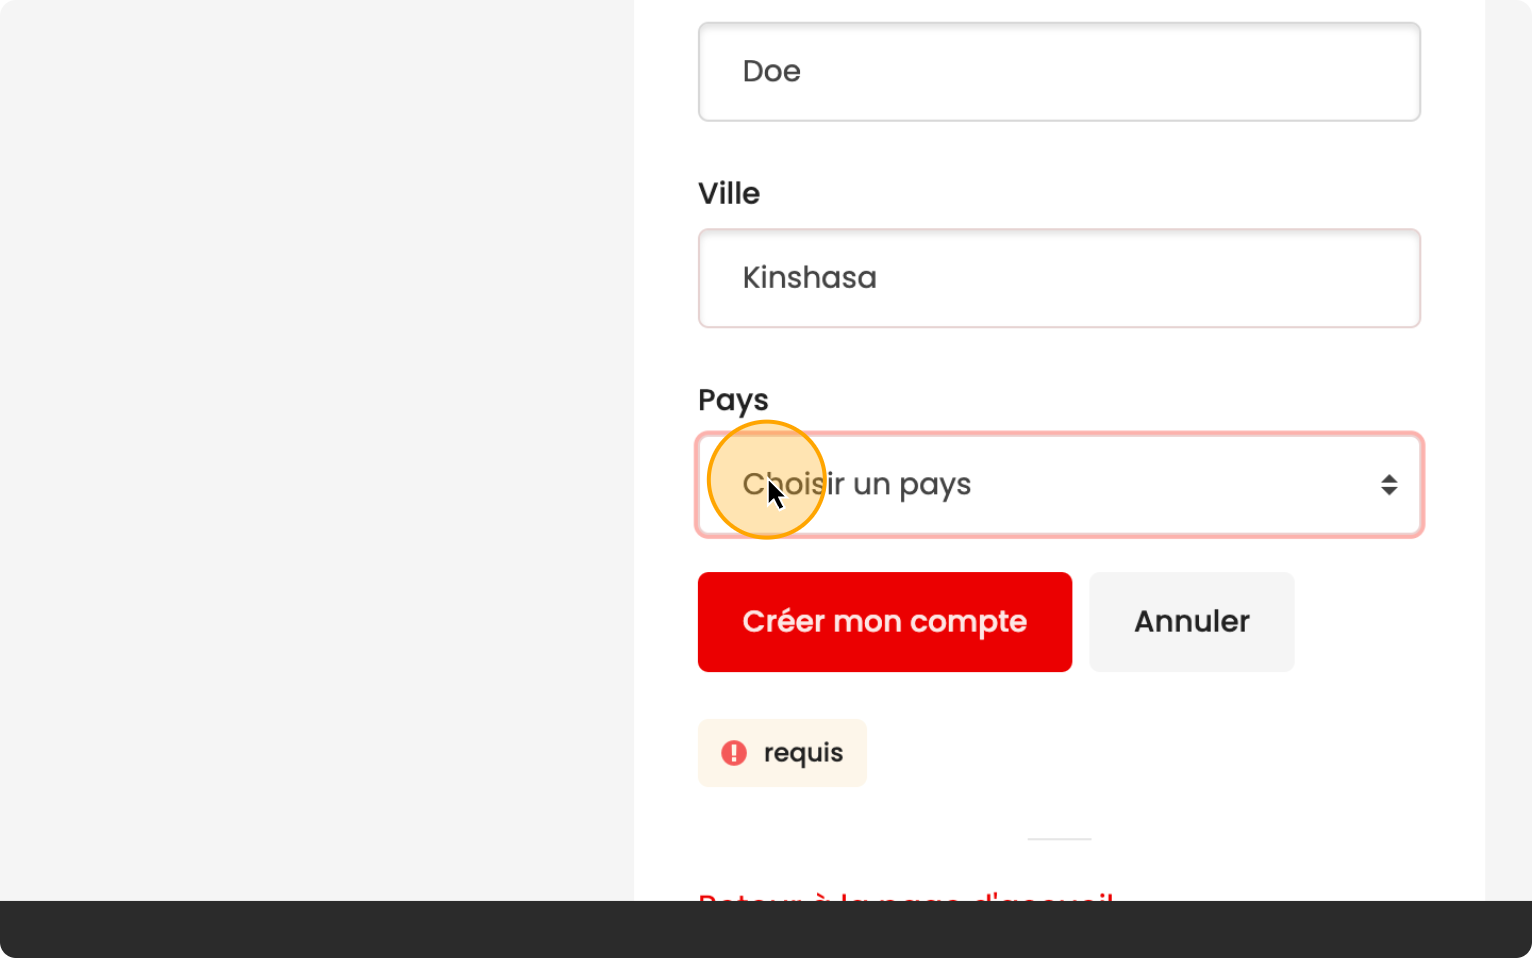Viewport: 1532px width, 958px height.
Task: Click the 'requis' error message badge
Action: tap(782, 753)
